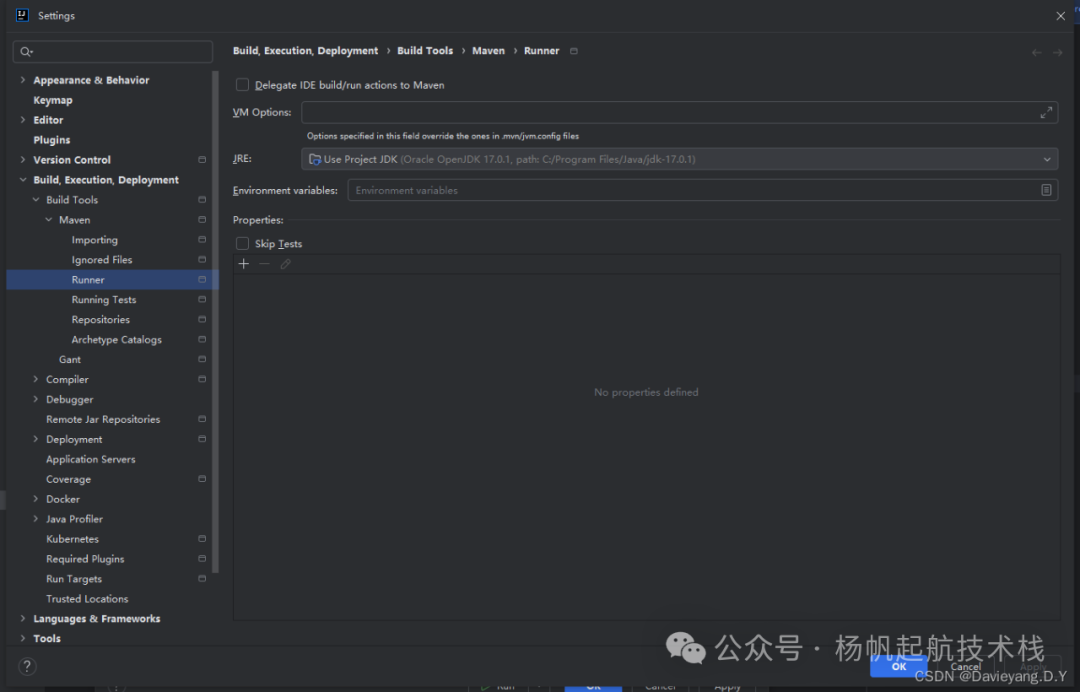Screen dimensions: 1080x692
Task: Click the edit property pencil icon
Action: click(x=285, y=264)
